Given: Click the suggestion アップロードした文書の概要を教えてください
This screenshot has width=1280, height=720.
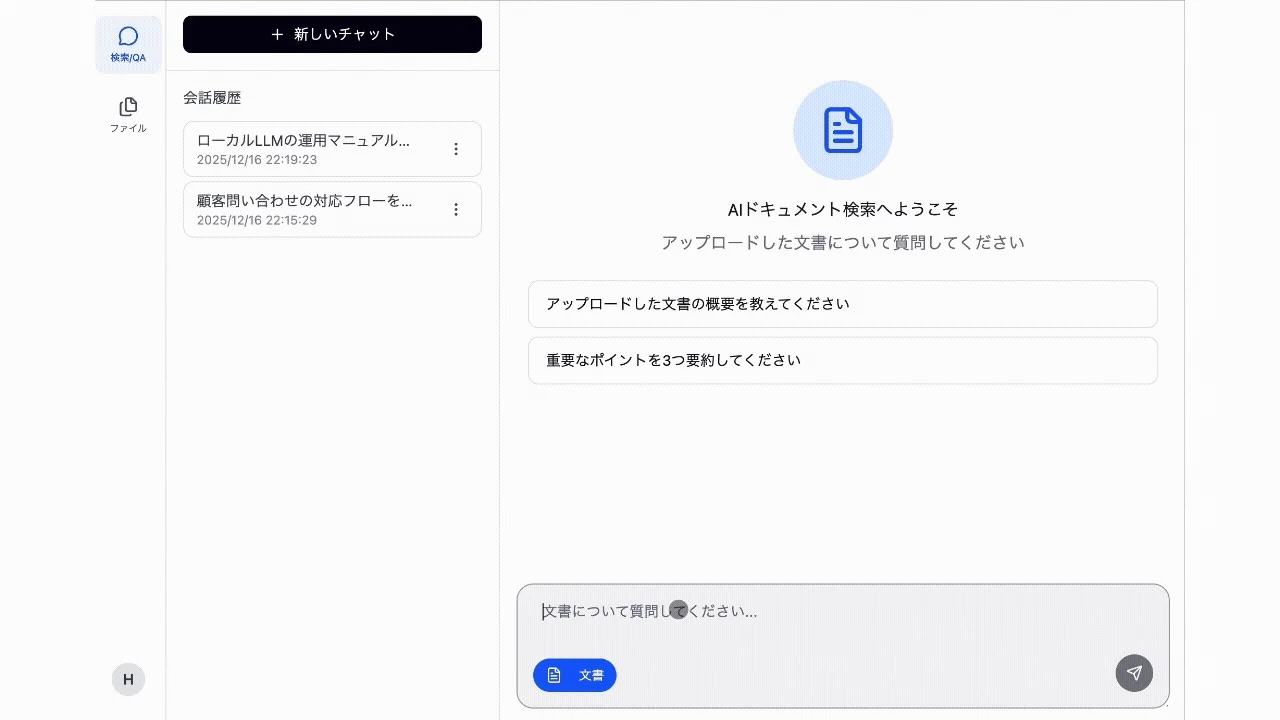Looking at the screenshot, I should (843, 304).
